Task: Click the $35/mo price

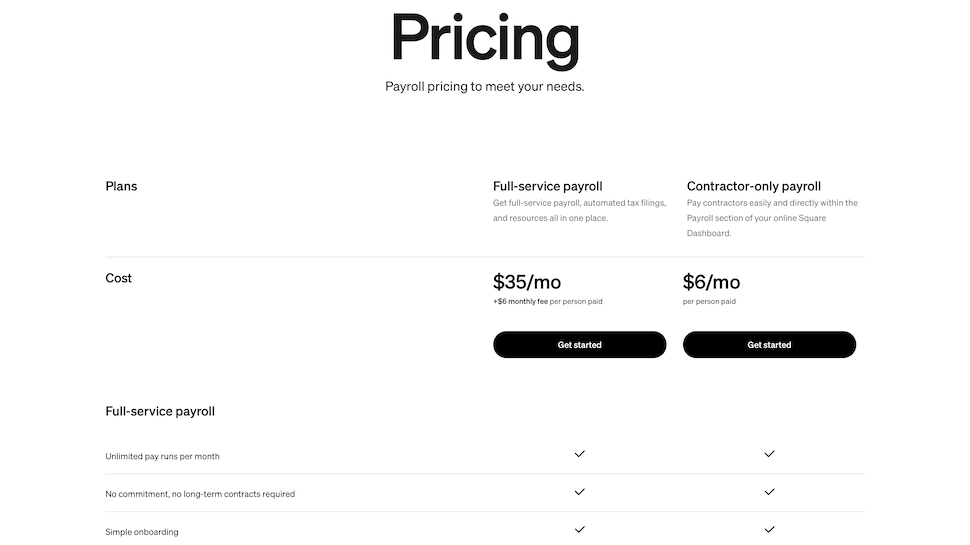Action: coord(527,282)
